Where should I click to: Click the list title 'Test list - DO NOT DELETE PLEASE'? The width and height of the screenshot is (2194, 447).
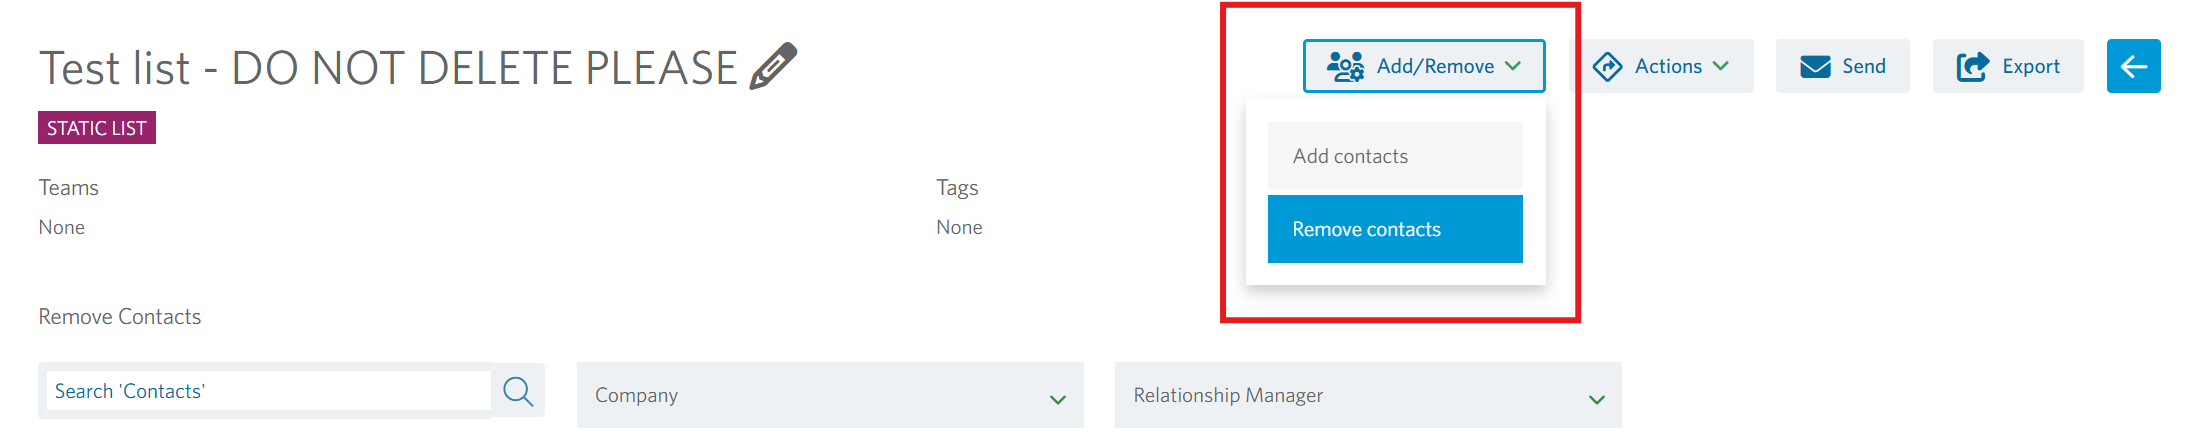[388, 68]
